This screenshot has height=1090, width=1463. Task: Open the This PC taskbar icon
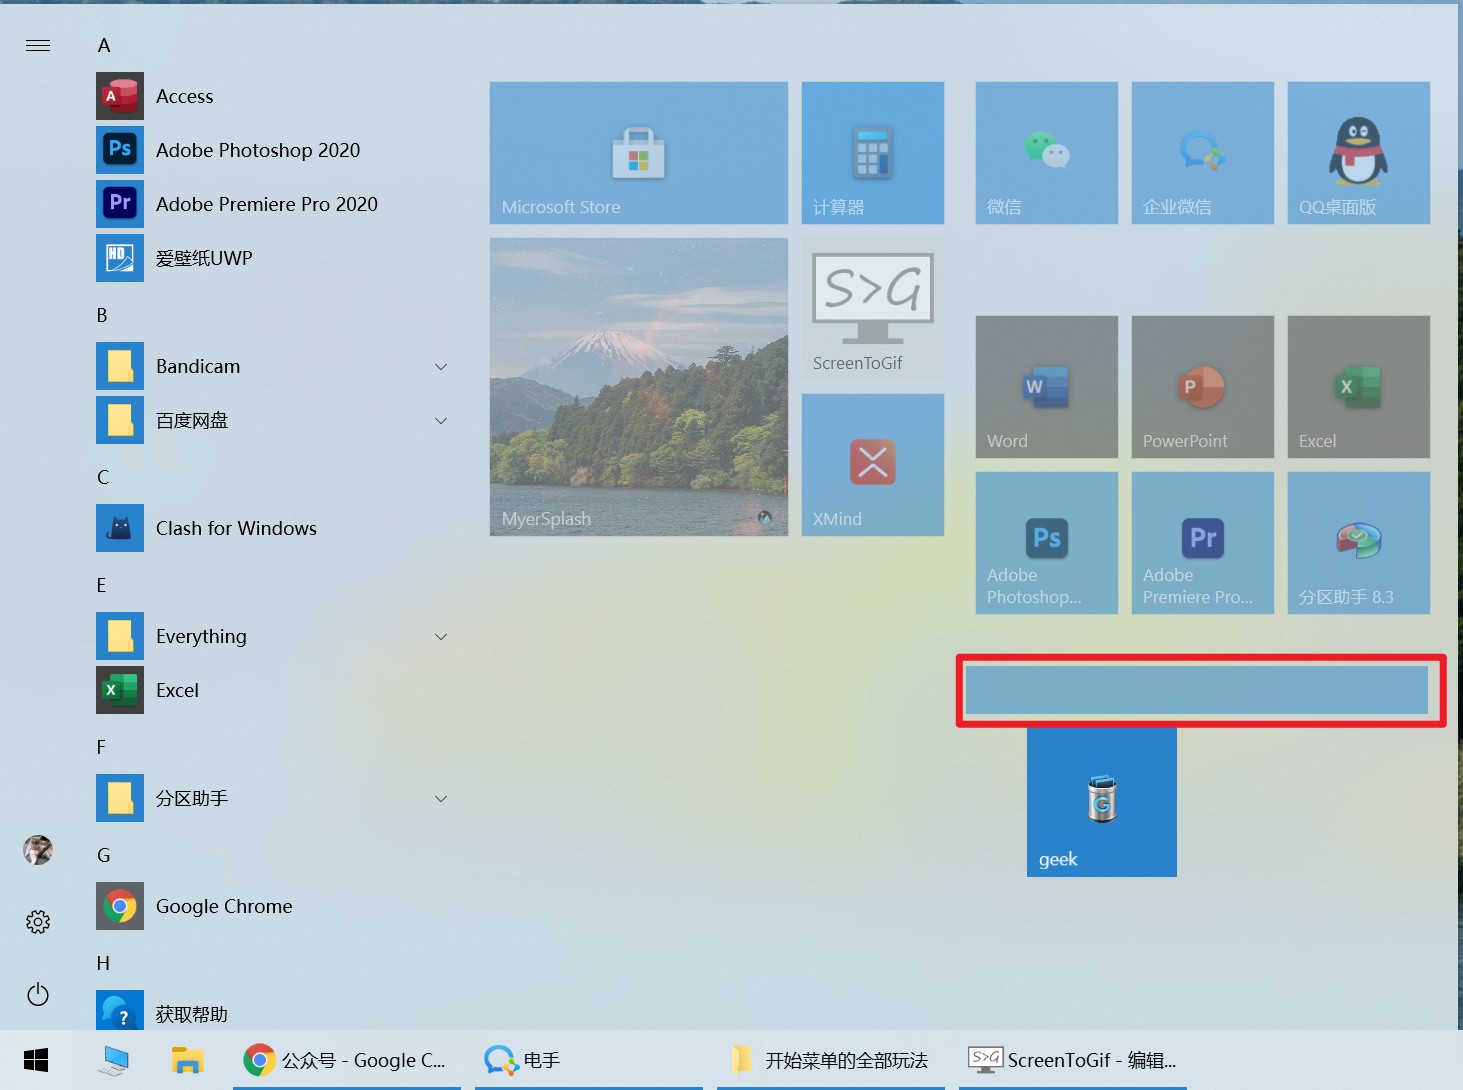113,1060
